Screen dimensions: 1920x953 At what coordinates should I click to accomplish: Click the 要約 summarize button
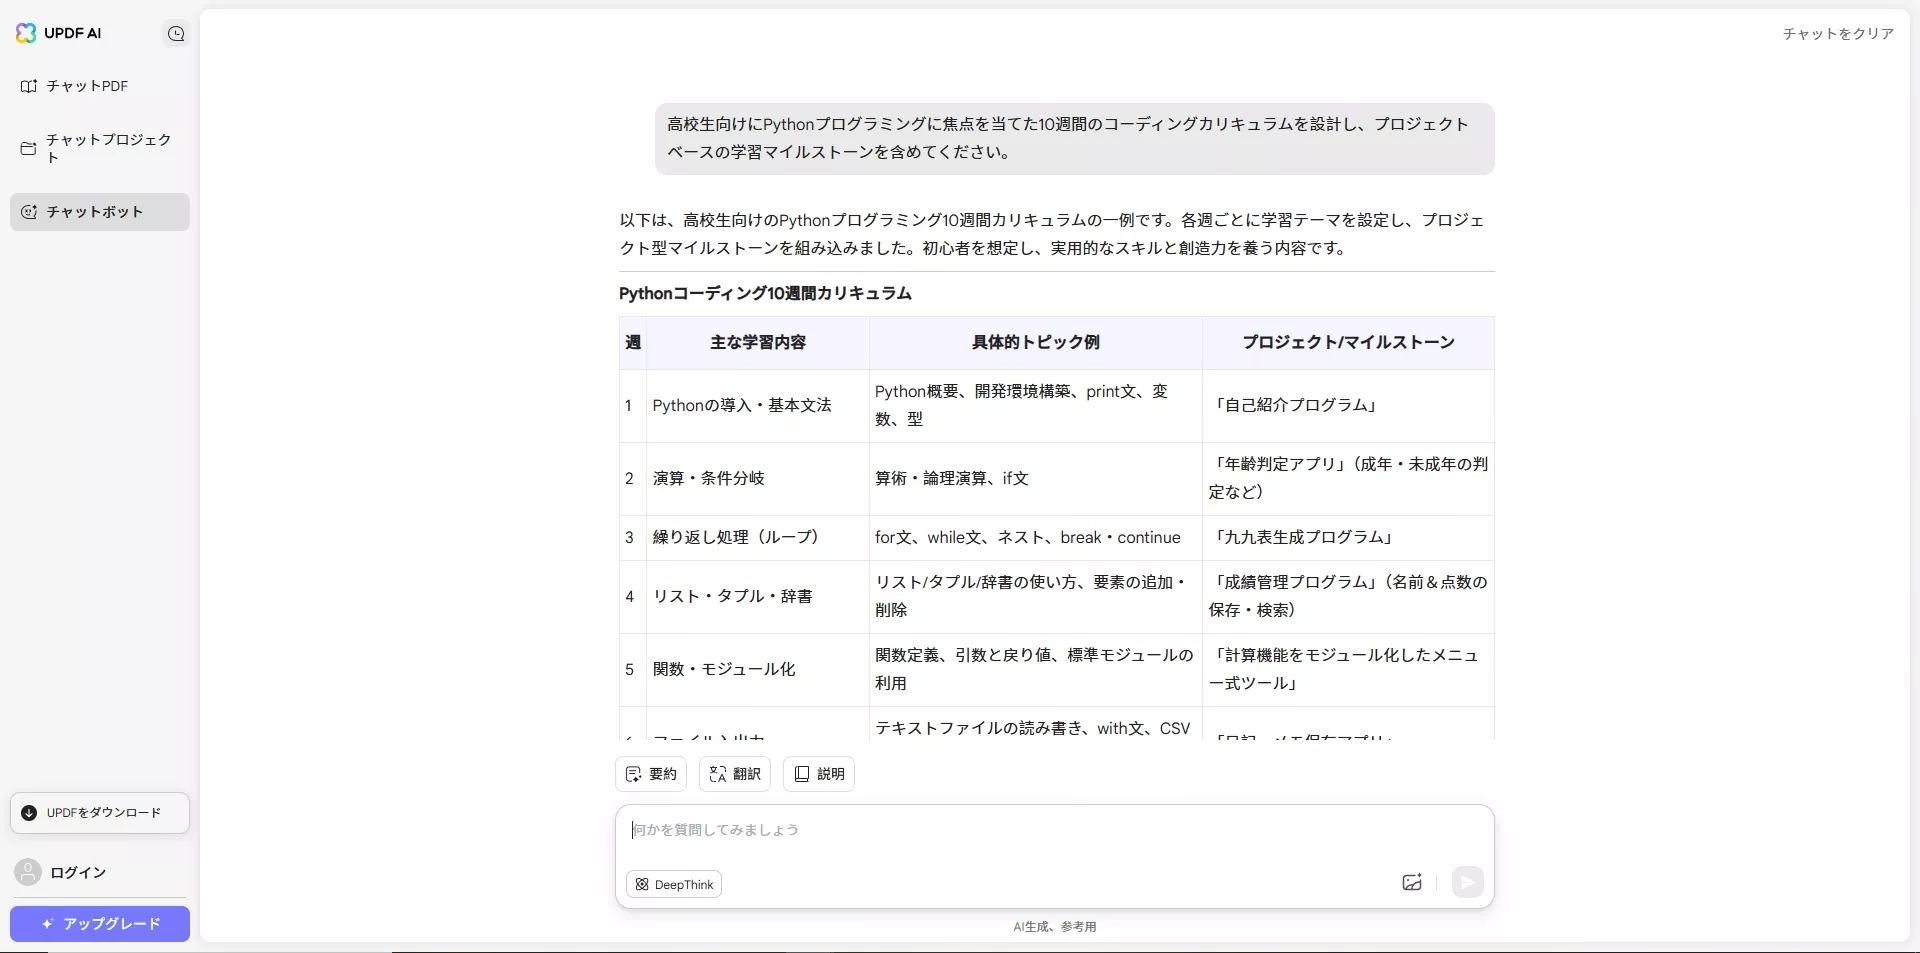coord(651,774)
